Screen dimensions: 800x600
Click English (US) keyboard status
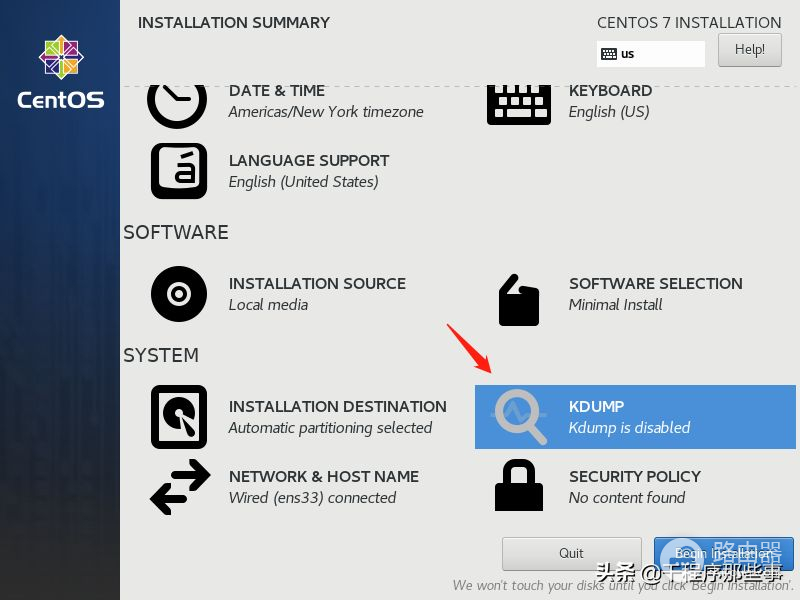609,112
